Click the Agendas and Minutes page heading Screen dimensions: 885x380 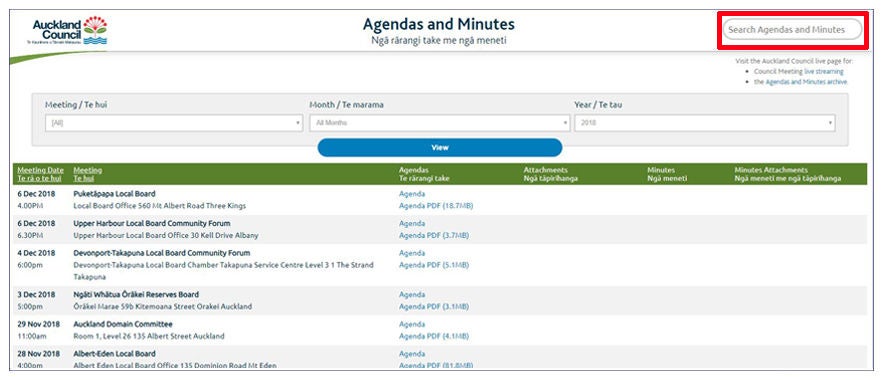point(439,24)
